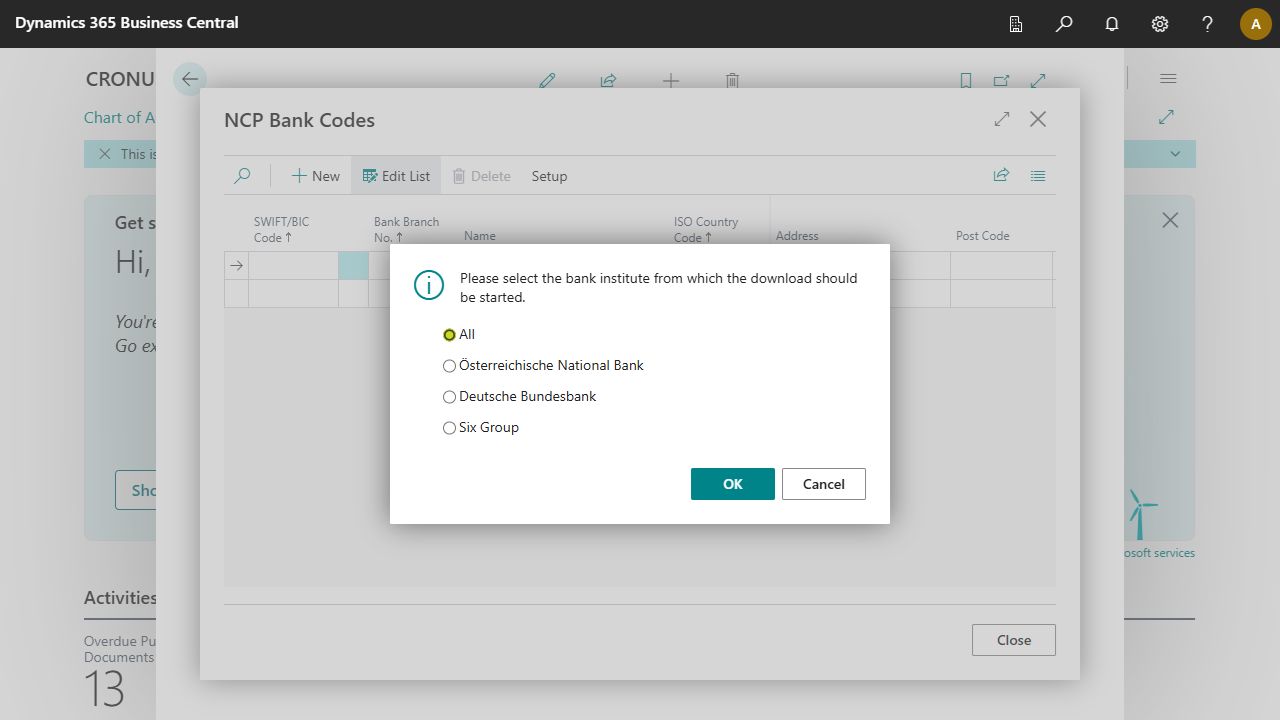Confirm the dialog with OK
1280x720 pixels.
click(733, 484)
